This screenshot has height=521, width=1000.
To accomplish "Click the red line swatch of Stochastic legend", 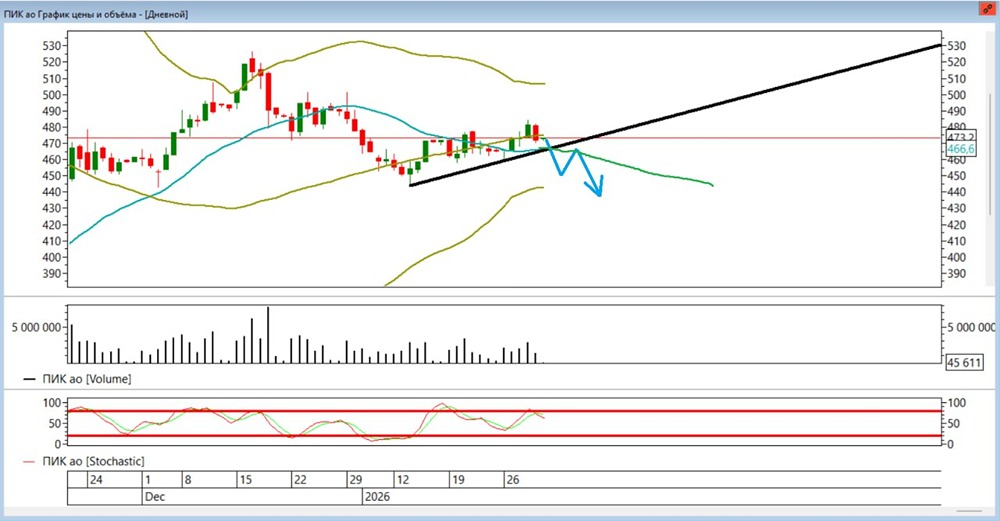I will (29, 462).
